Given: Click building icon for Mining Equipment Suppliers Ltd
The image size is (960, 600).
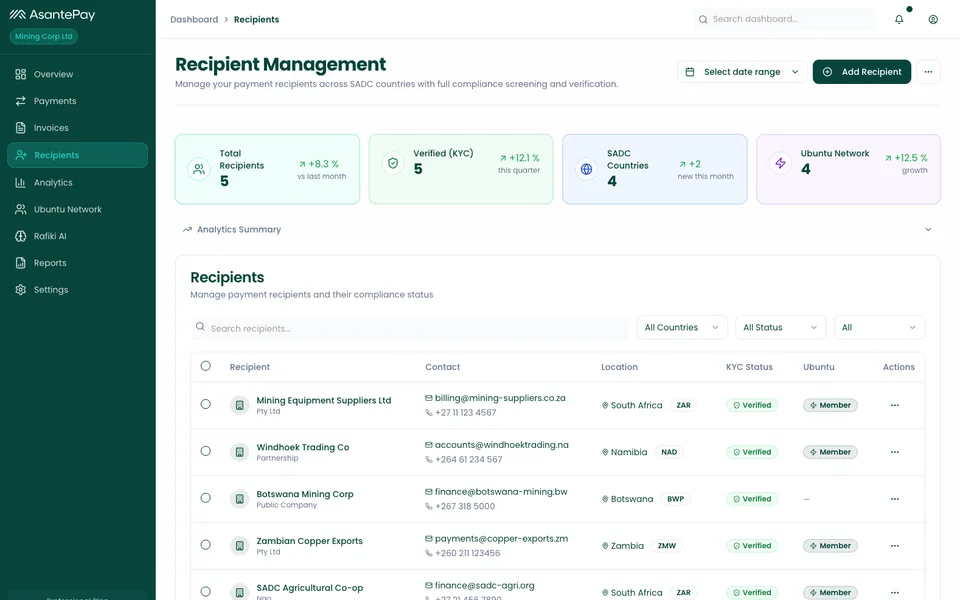Looking at the screenshot, I should pyautogui.click(x=239, y=405).
